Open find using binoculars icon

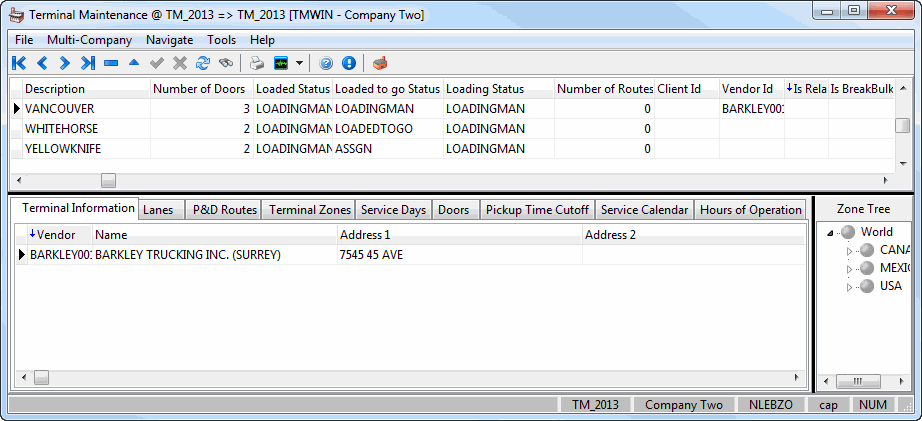pyautogui.click(x=226, y=63)
